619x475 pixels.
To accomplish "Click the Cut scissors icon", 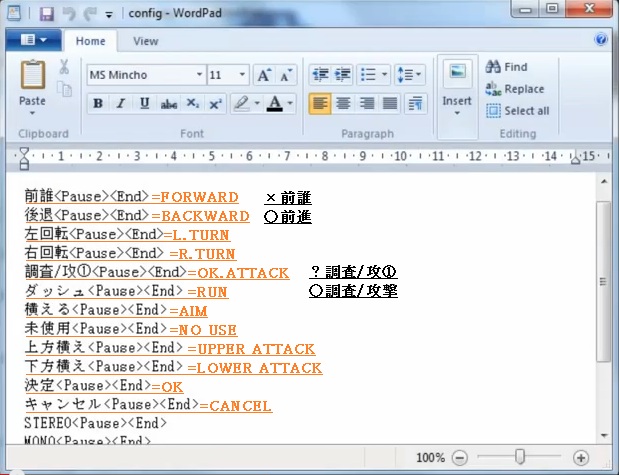I will coord(64,68).
